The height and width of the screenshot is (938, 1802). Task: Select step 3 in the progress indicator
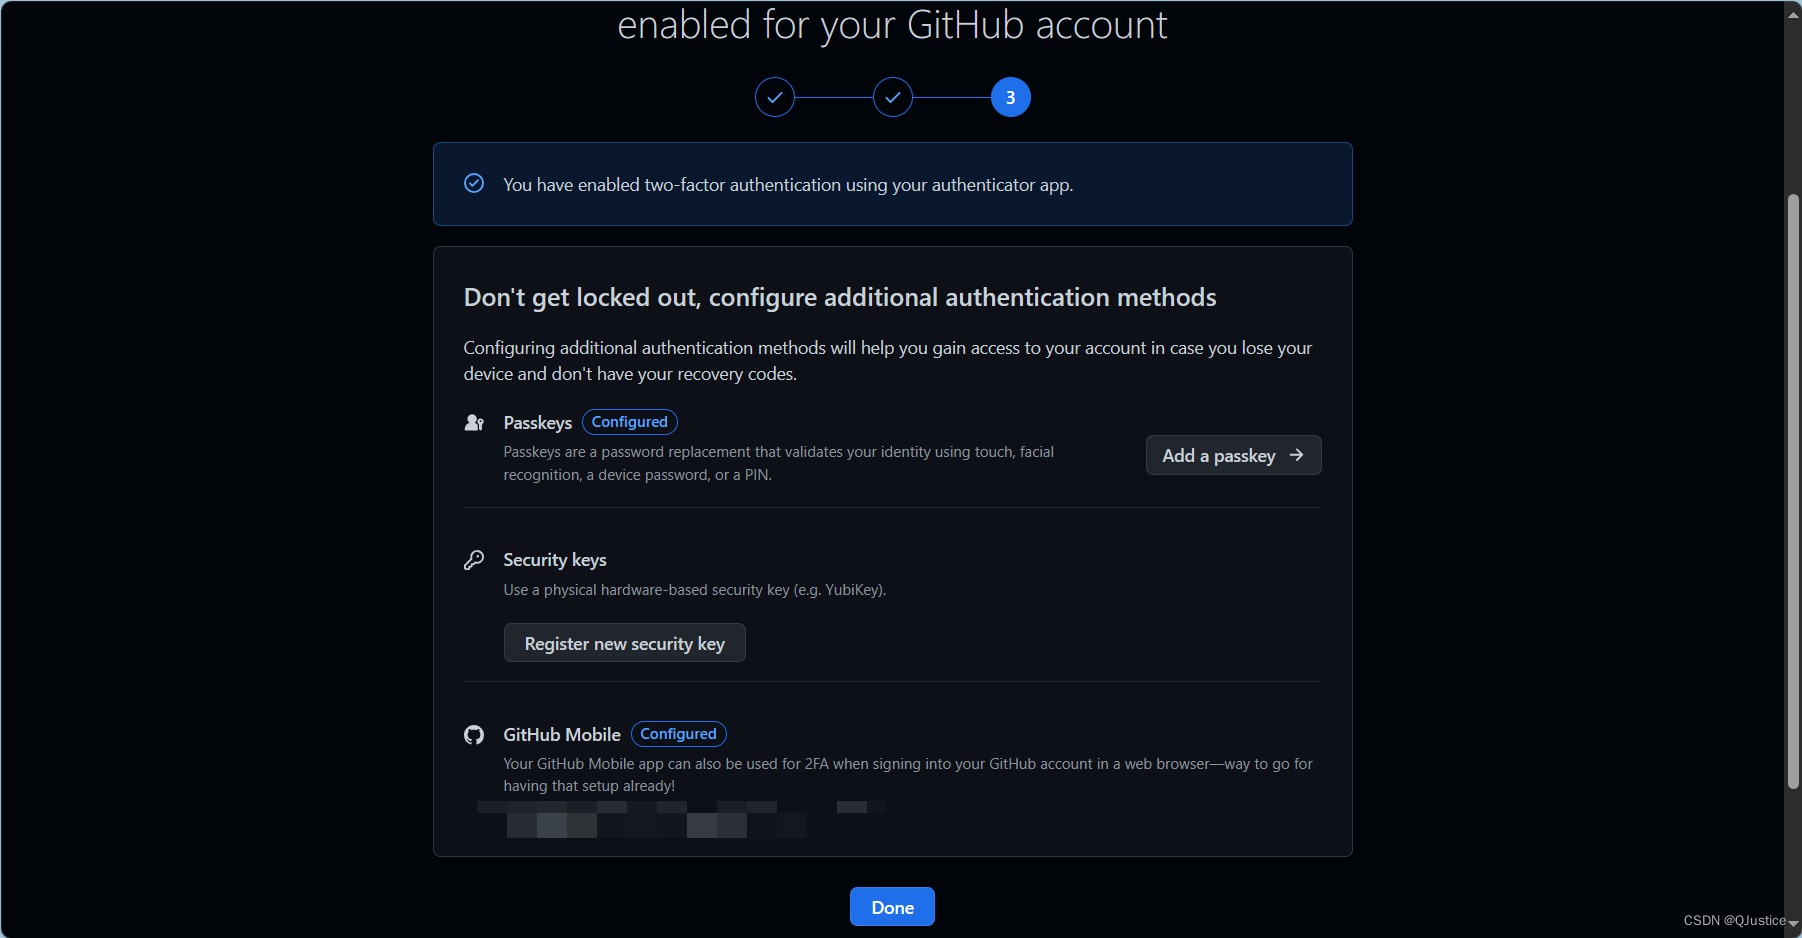point(1010,97)
